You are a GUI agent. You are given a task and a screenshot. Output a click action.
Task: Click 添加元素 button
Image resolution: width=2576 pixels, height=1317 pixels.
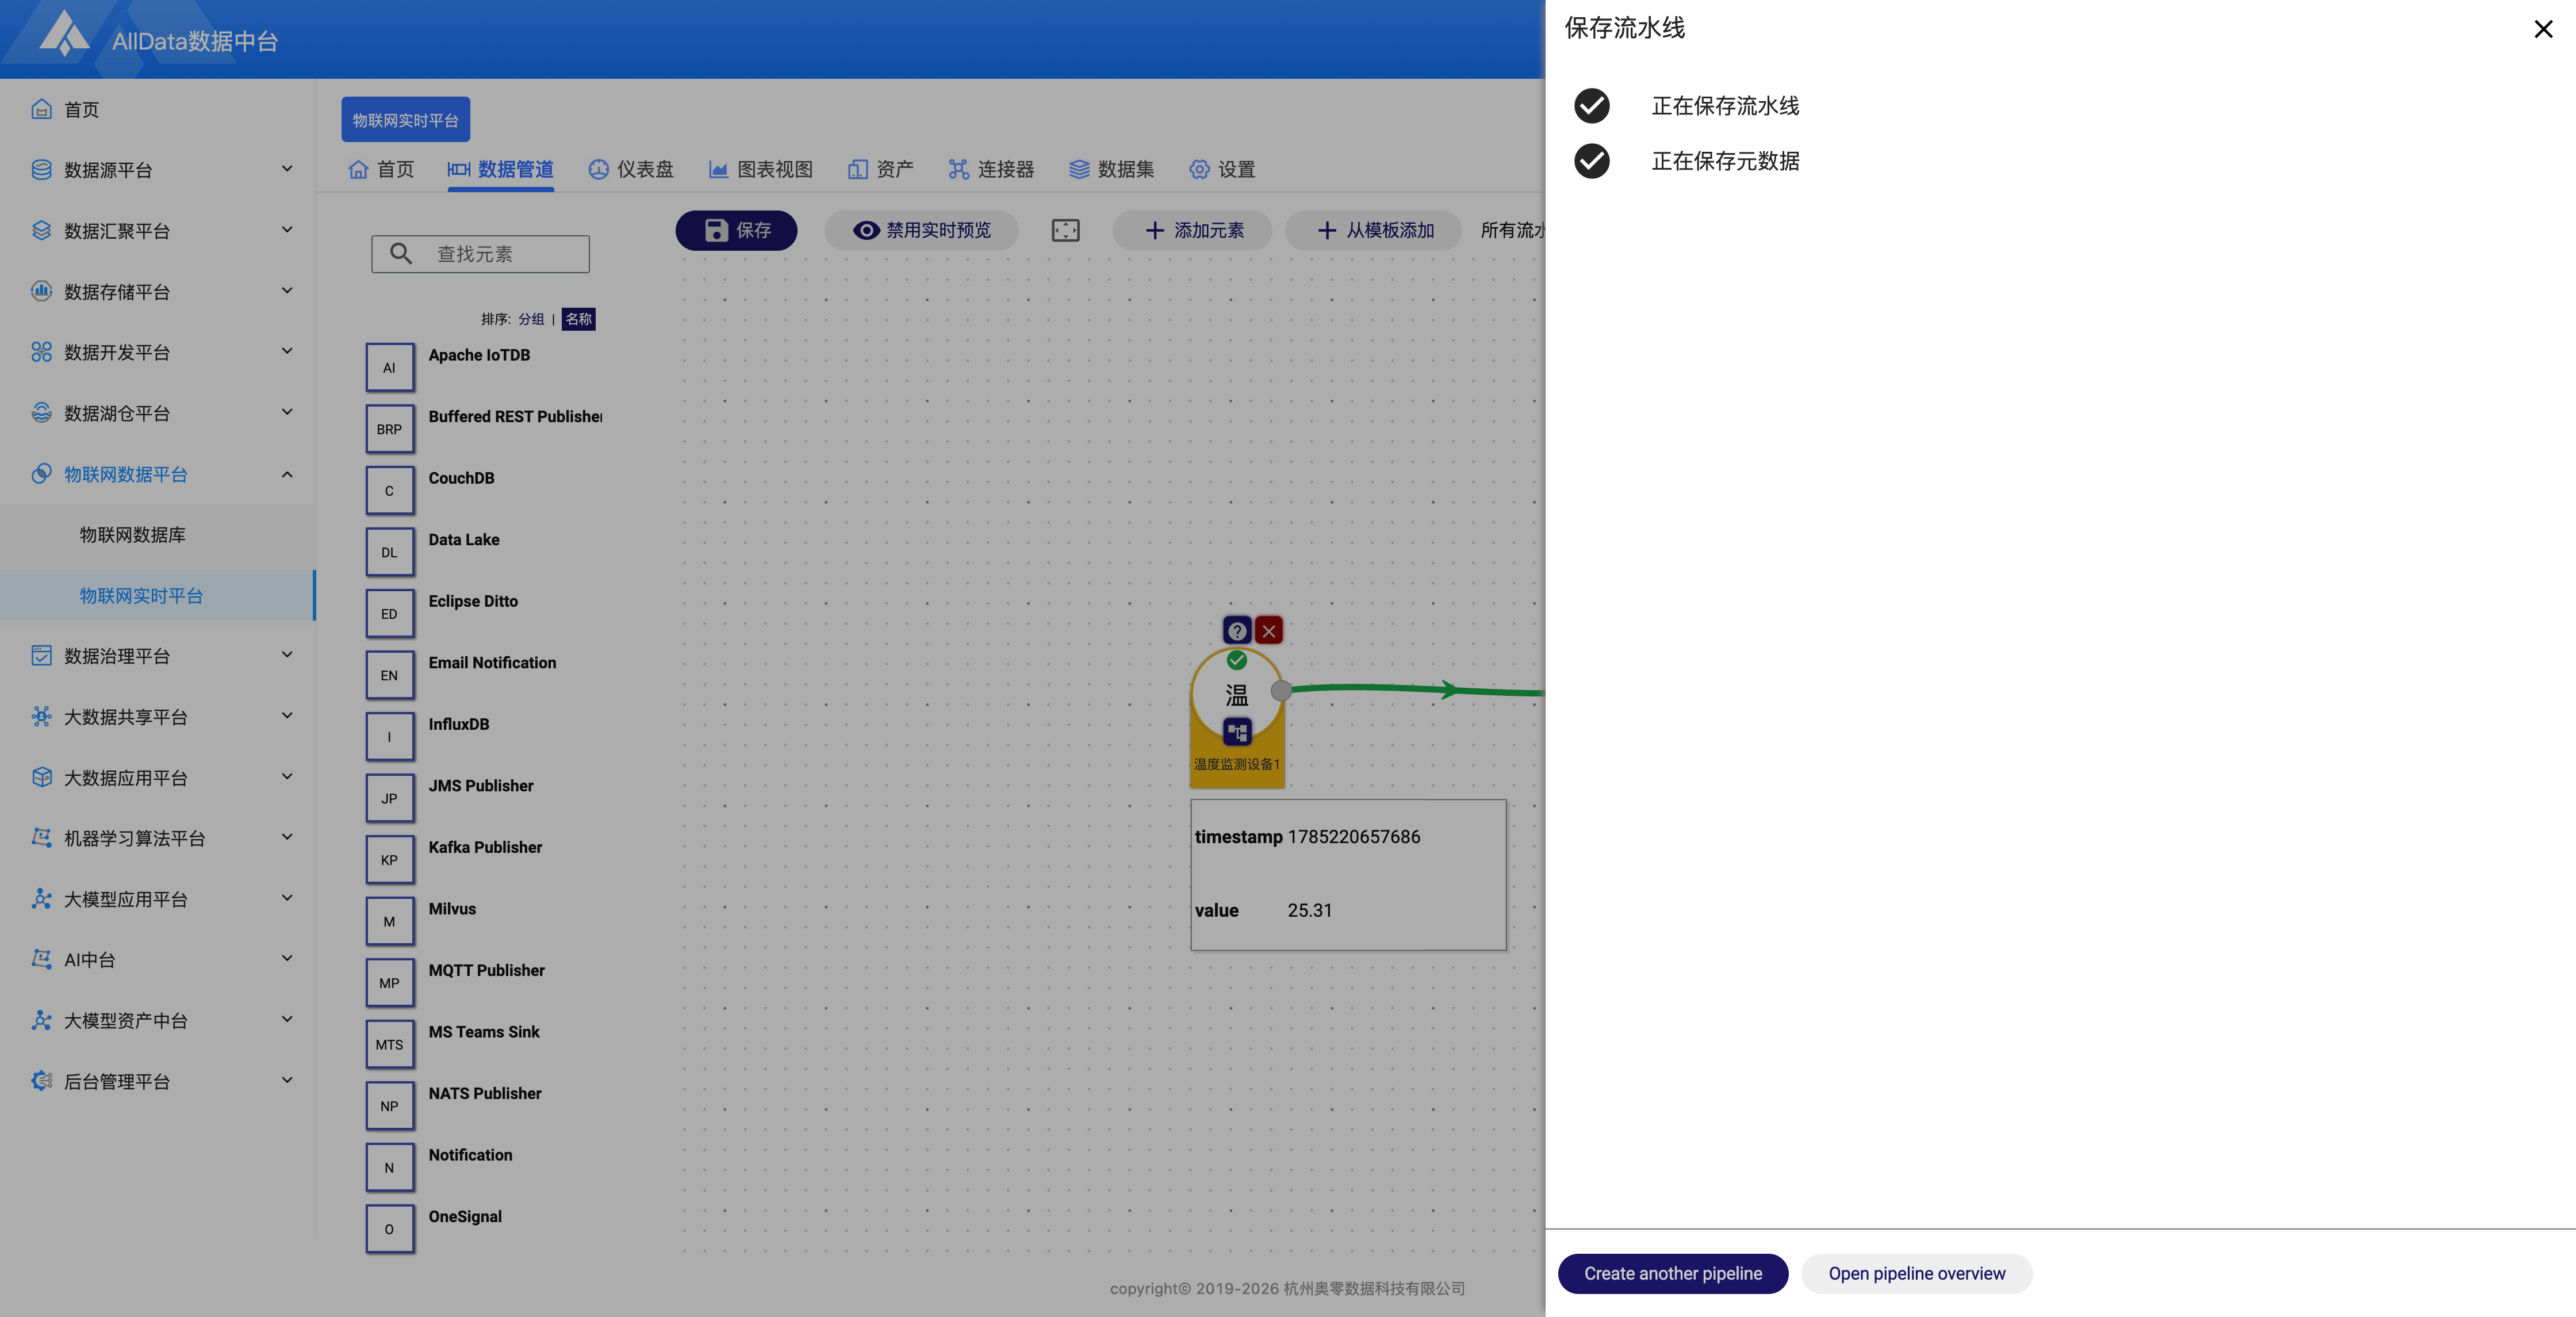[1192, 230]
